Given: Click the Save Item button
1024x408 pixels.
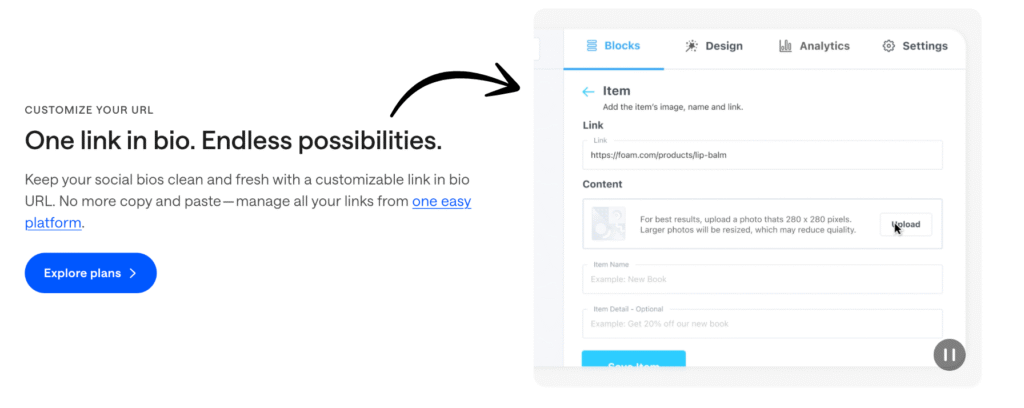Looking at the screenshot, I should tap(633, 359).
